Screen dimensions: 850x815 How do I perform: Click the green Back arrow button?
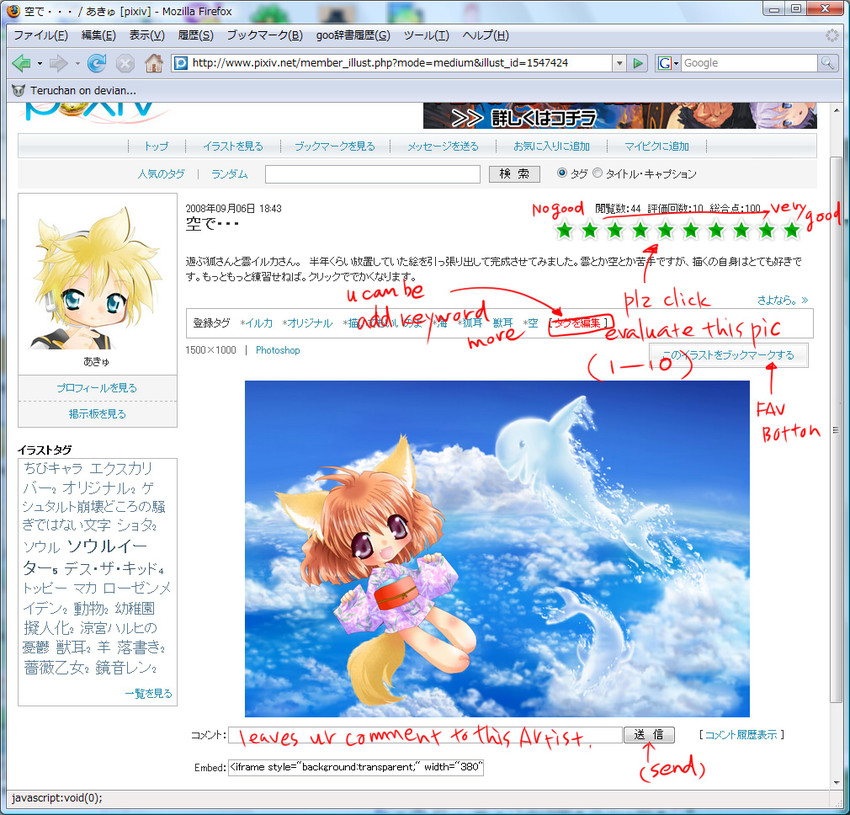point(21,63)
